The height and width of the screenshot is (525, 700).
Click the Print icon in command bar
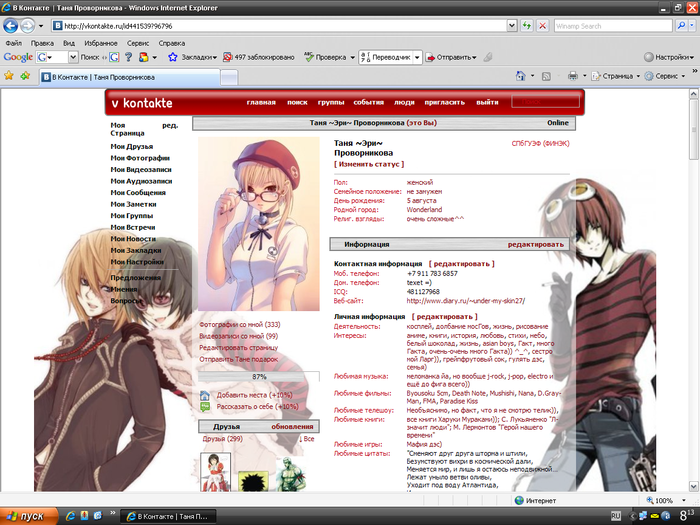[573, 76]
